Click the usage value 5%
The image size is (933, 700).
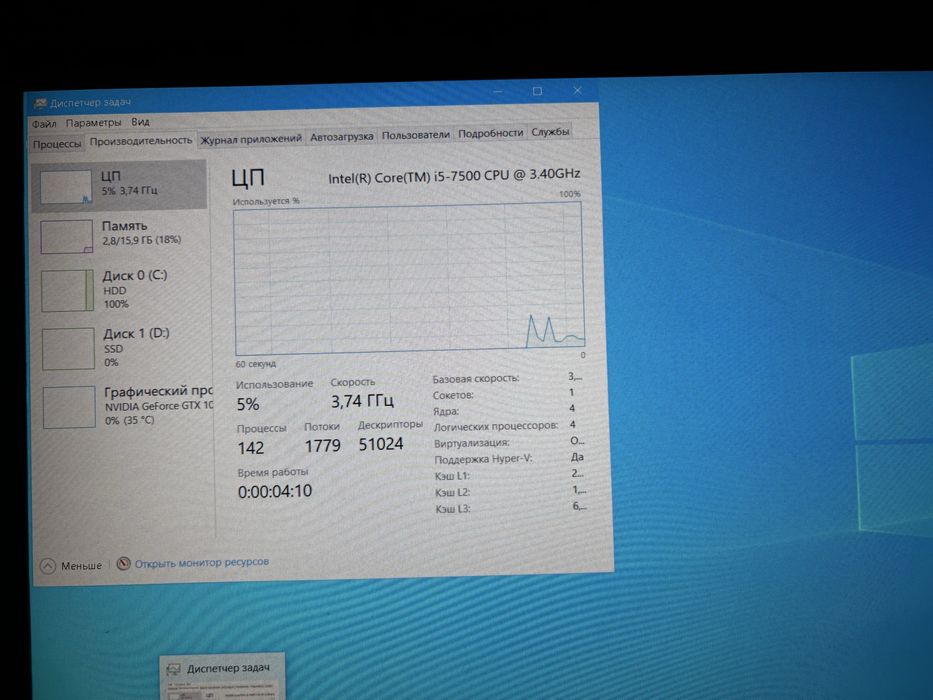pyautogui.click(x=248, y=405)
